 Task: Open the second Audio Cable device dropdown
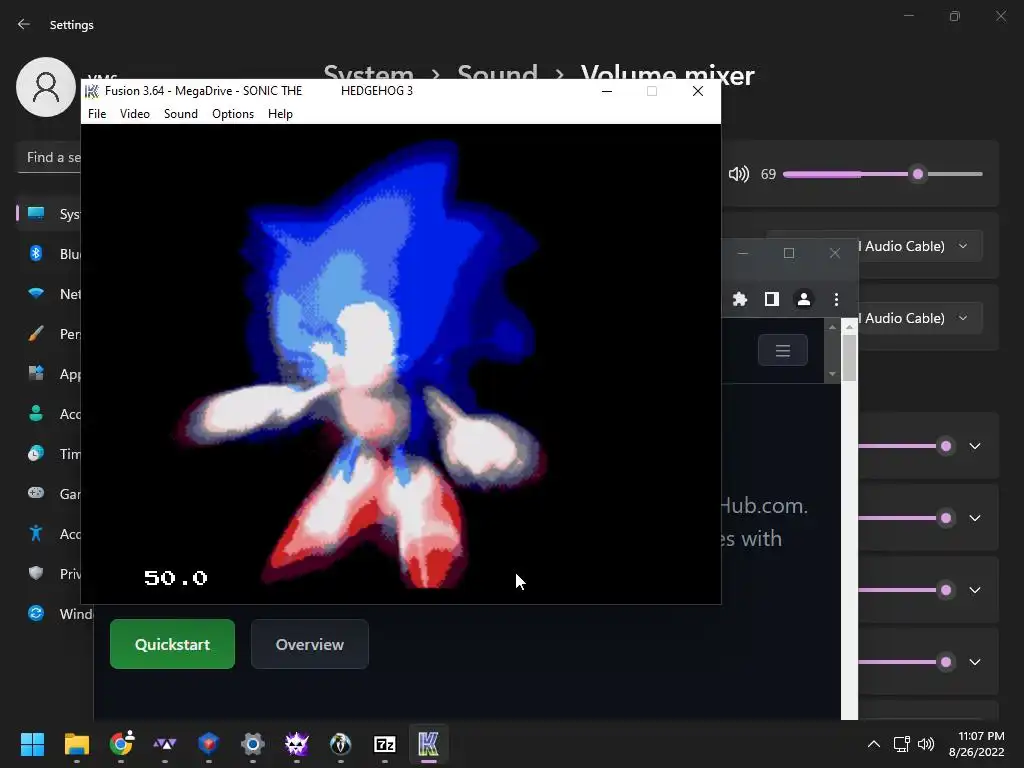pyautogui.click(x=920, y=318)
